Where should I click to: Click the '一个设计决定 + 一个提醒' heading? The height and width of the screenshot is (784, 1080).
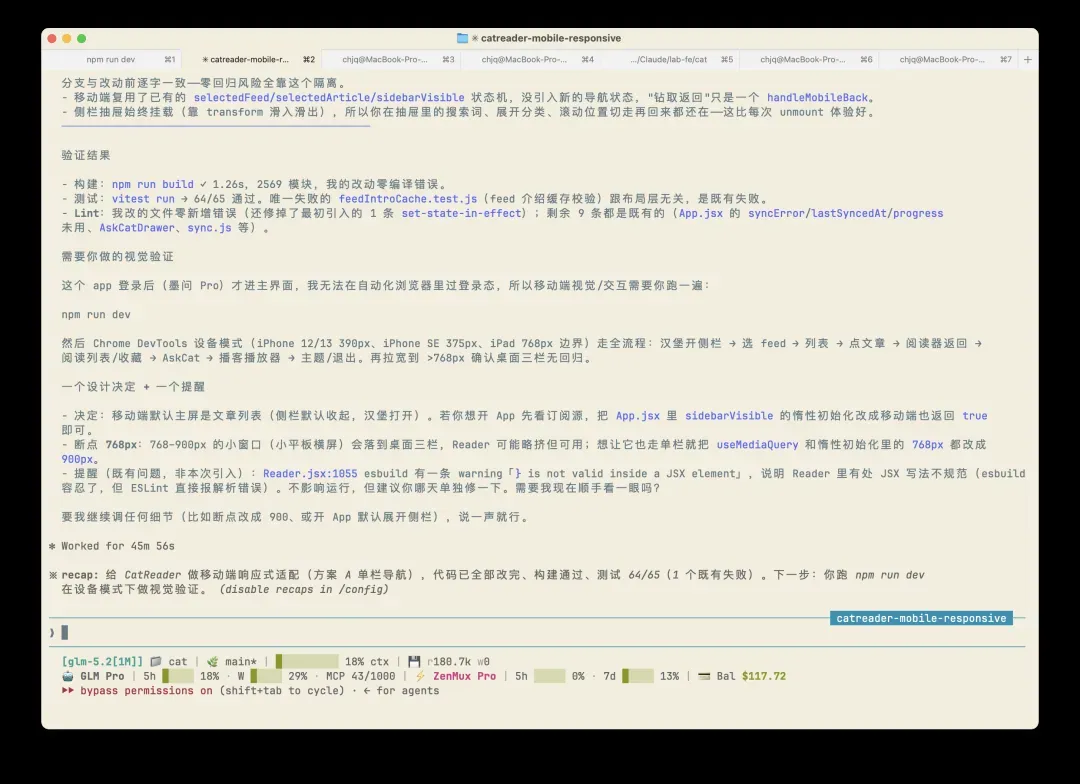coord(133,387)
